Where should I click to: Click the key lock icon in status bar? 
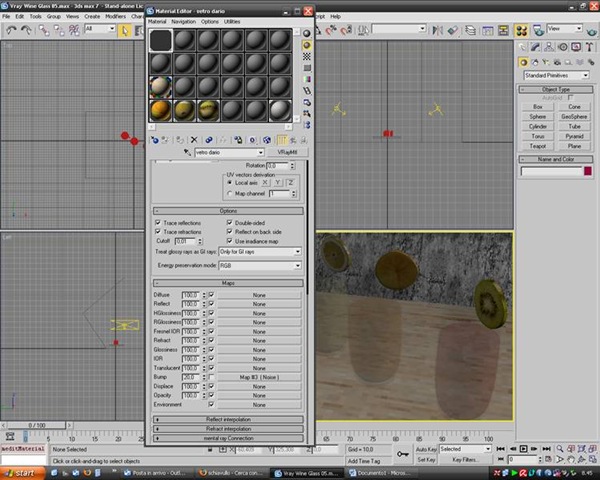tap(402, 454)
